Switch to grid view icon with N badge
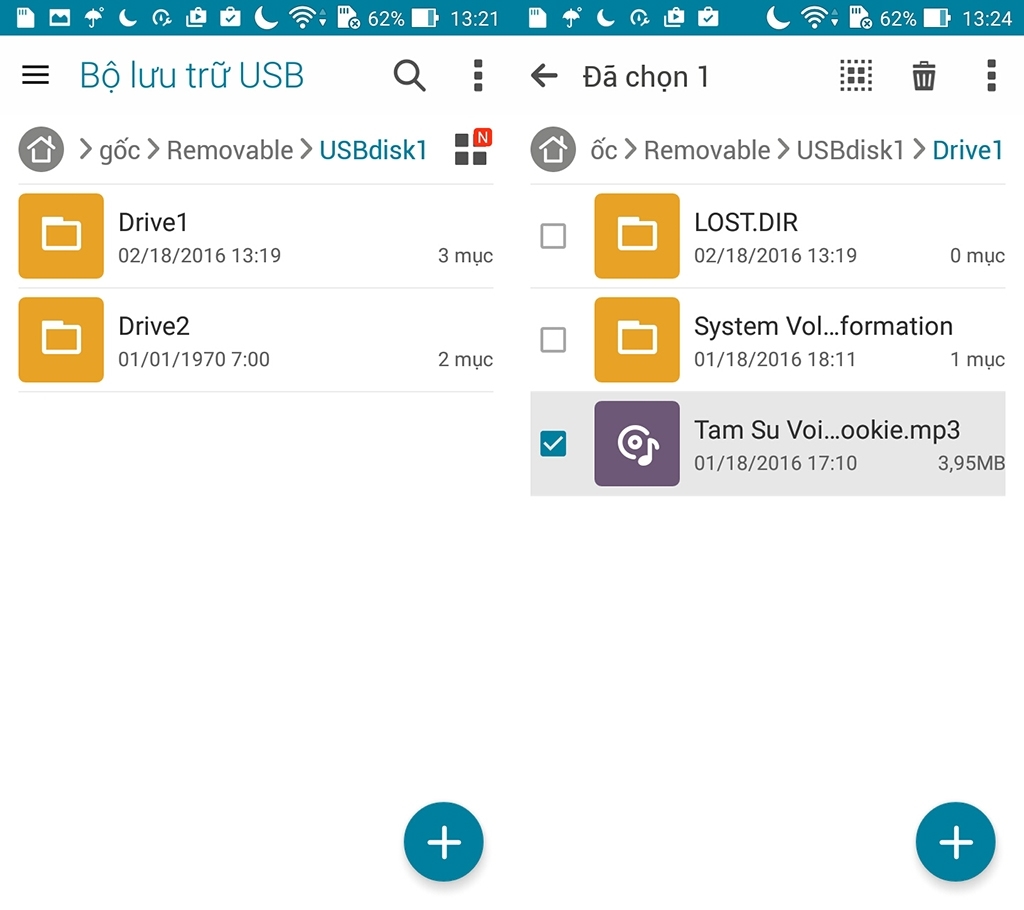The height and width of the screenshot is (910, 1024). pyautogui.click(x=473, y=148)
